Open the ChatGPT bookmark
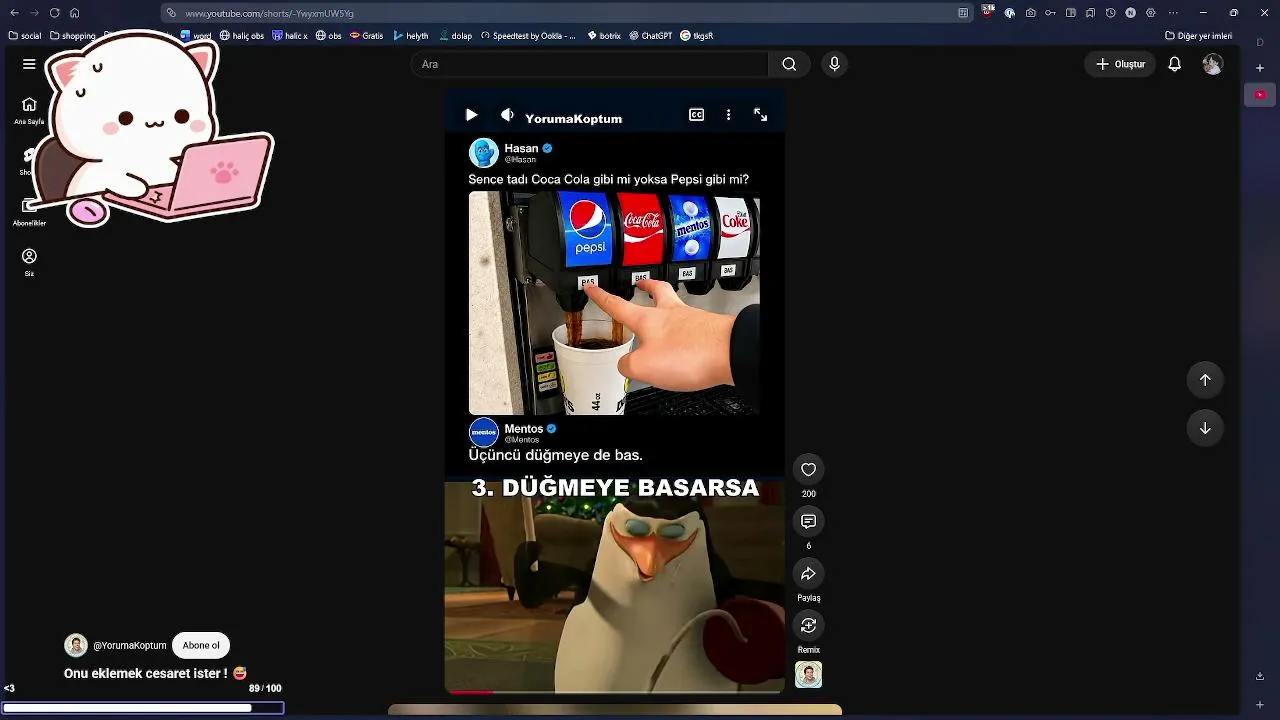 (651, 35)
